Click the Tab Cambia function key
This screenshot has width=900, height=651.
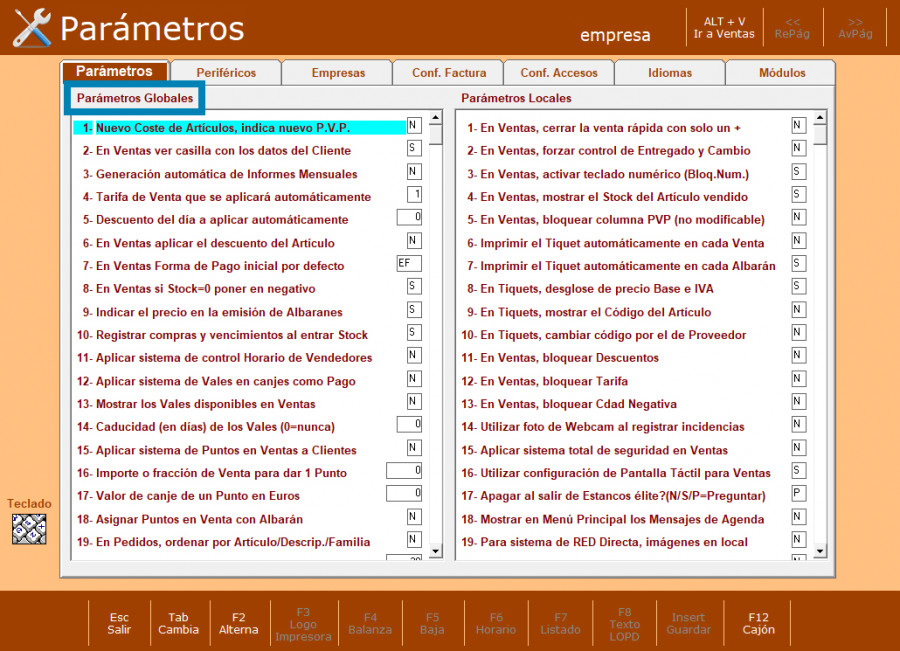pyautogui.click(x=179, y=623)
